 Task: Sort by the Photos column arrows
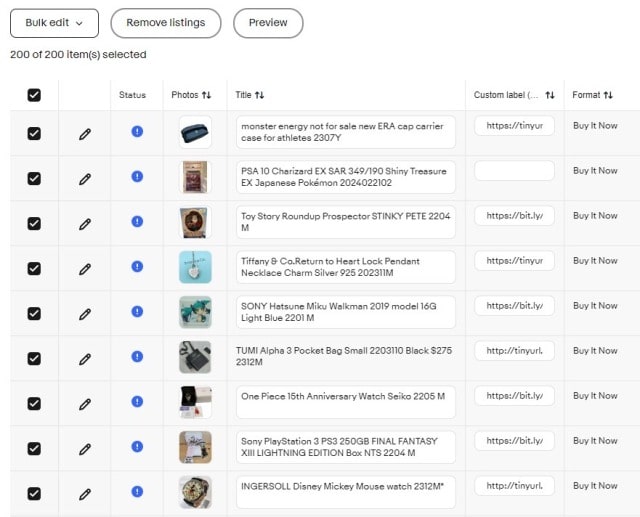click(x=191, y=95)
